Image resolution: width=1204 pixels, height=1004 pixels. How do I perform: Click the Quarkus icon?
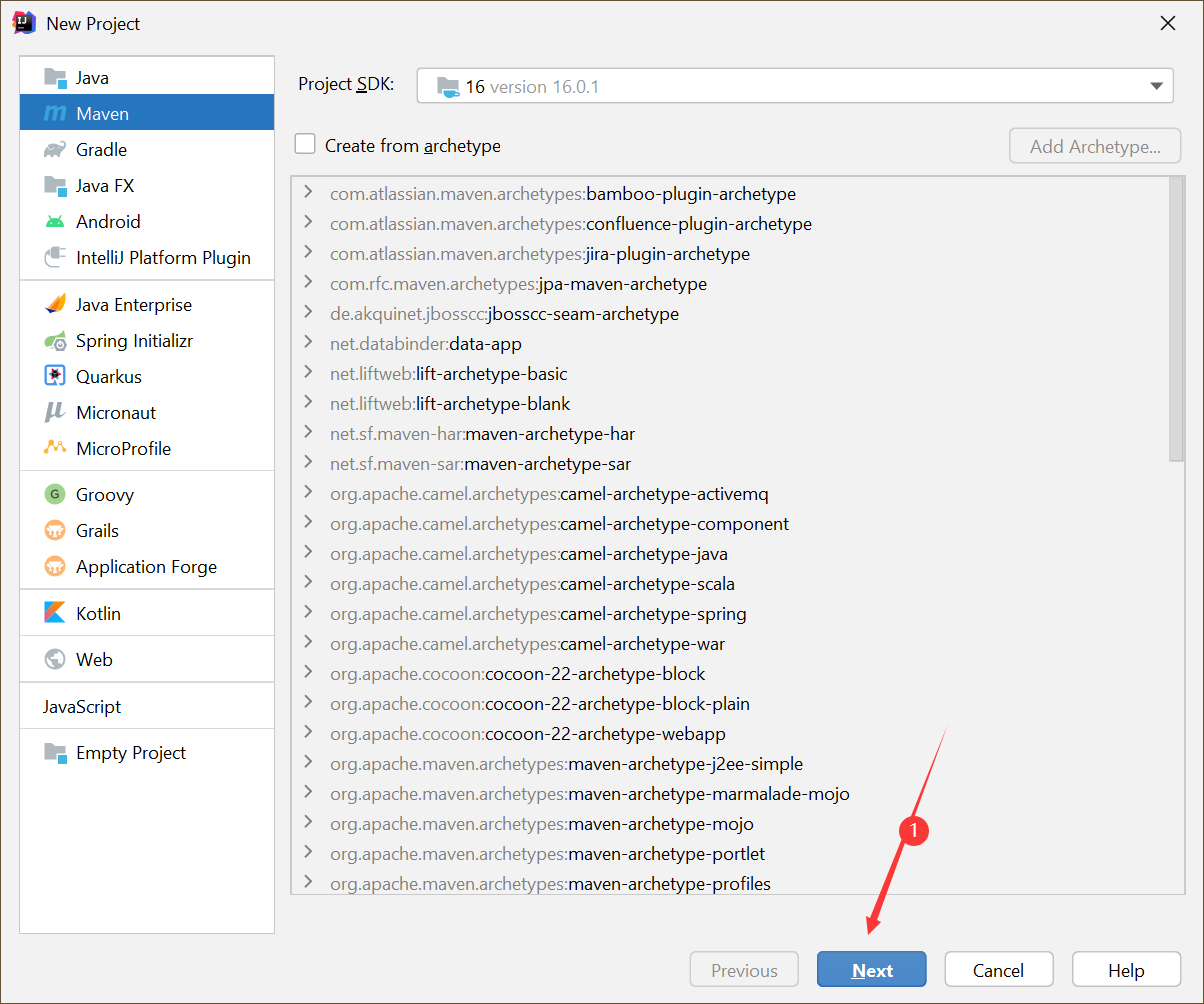(x=55, y=377)
